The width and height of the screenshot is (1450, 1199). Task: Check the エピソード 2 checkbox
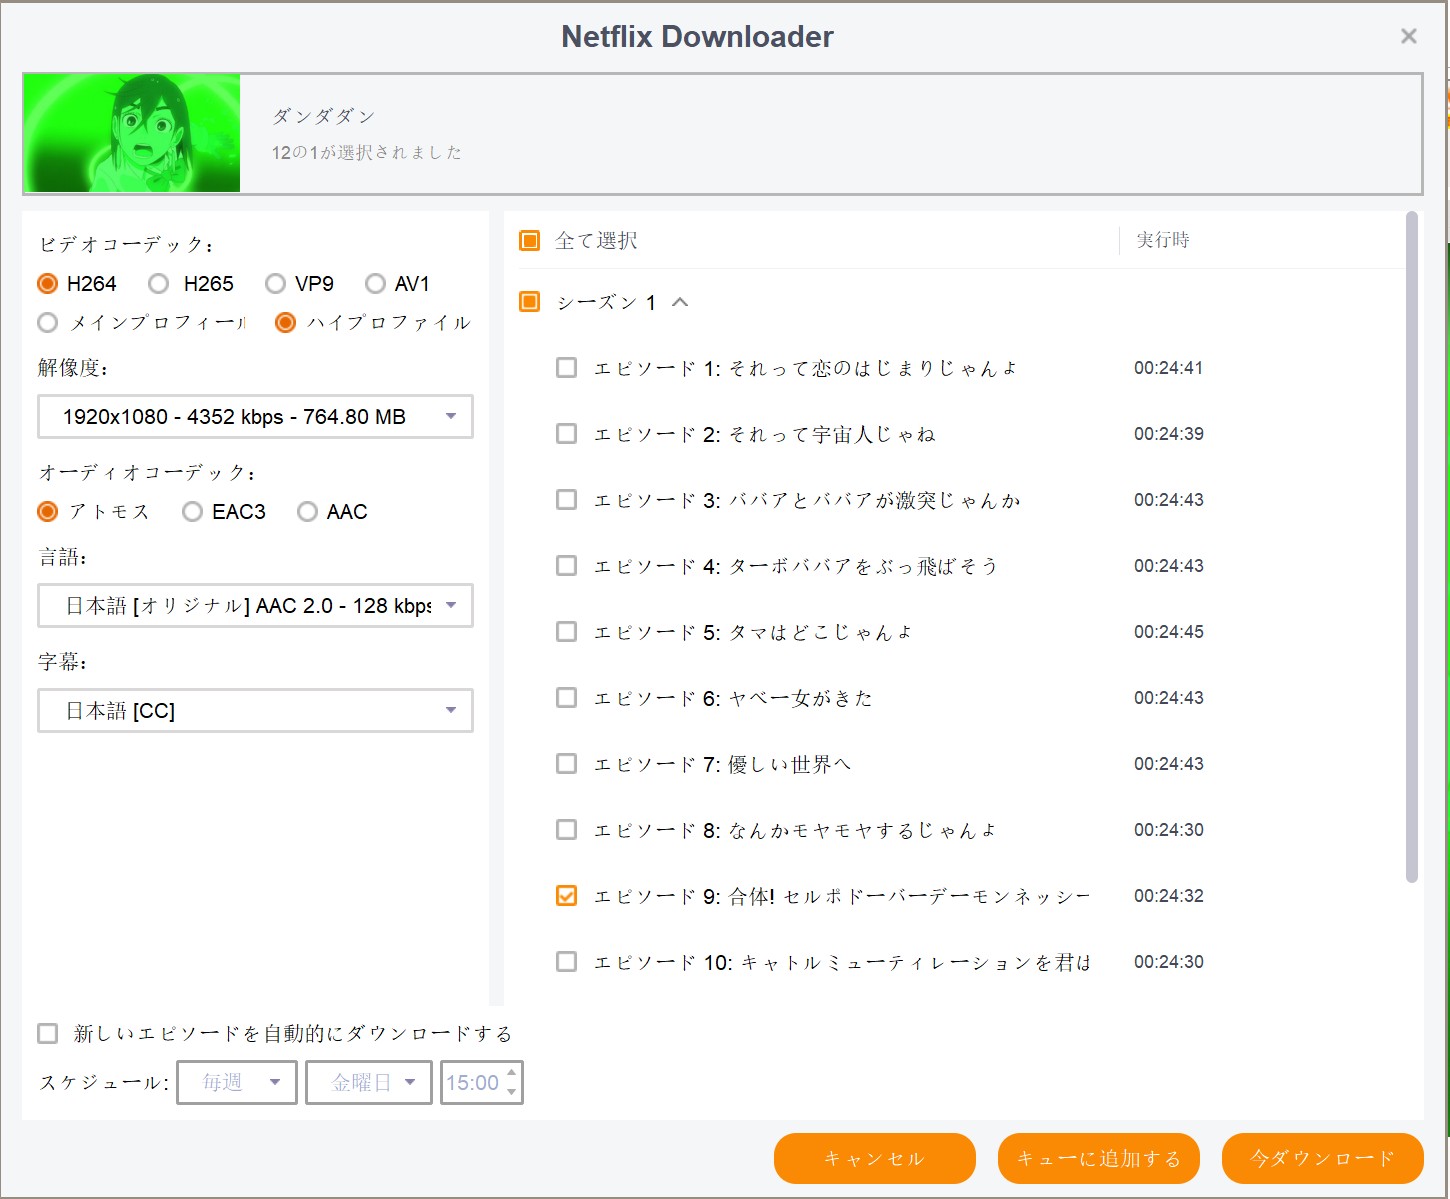coord(566,434)
